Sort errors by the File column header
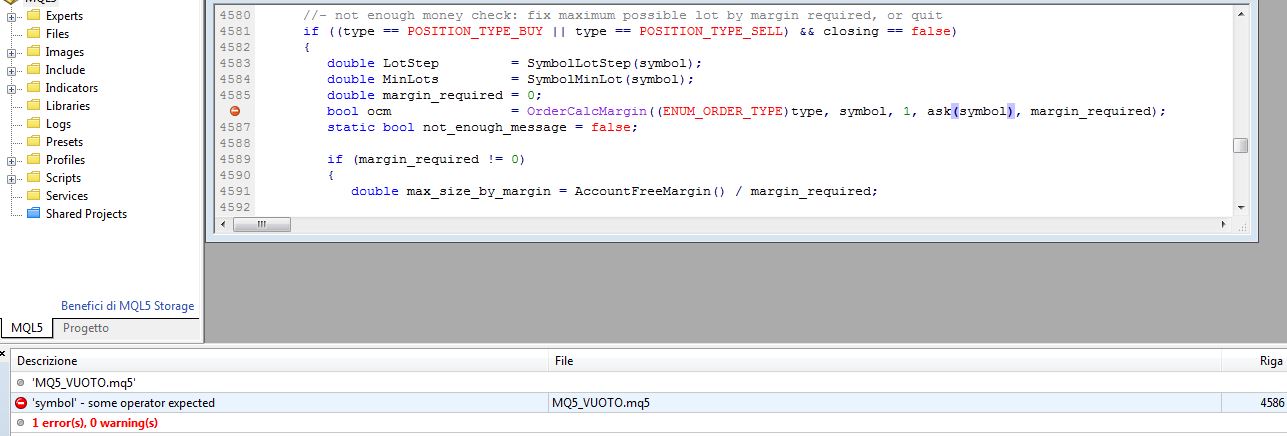Image resolution: width=1287 pixels, height=436 pixels. [885, 360]
